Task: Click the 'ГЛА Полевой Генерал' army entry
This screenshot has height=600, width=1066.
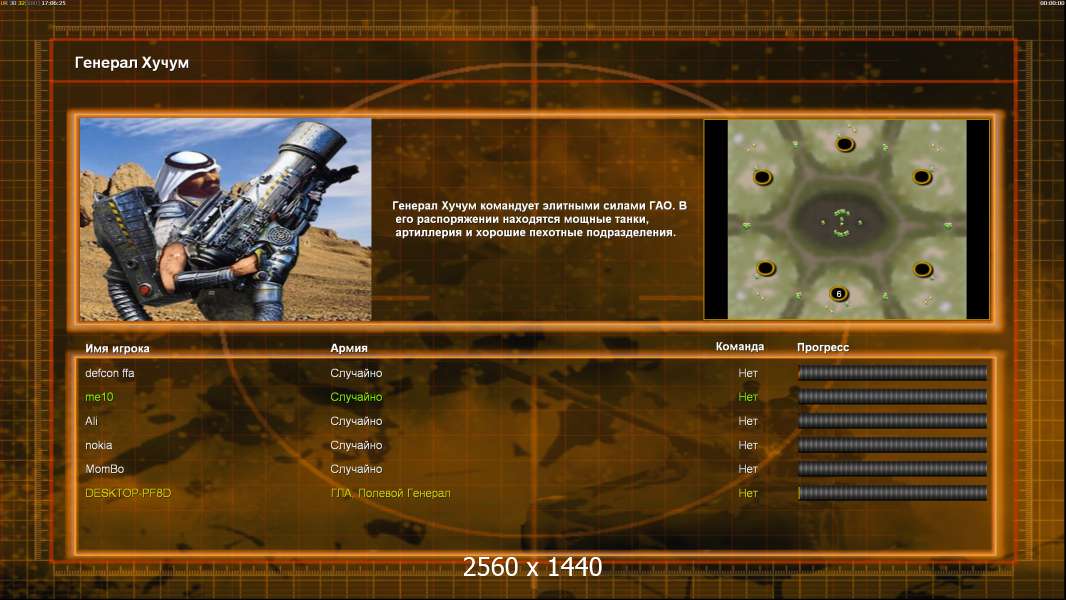Action: point(390,493)
